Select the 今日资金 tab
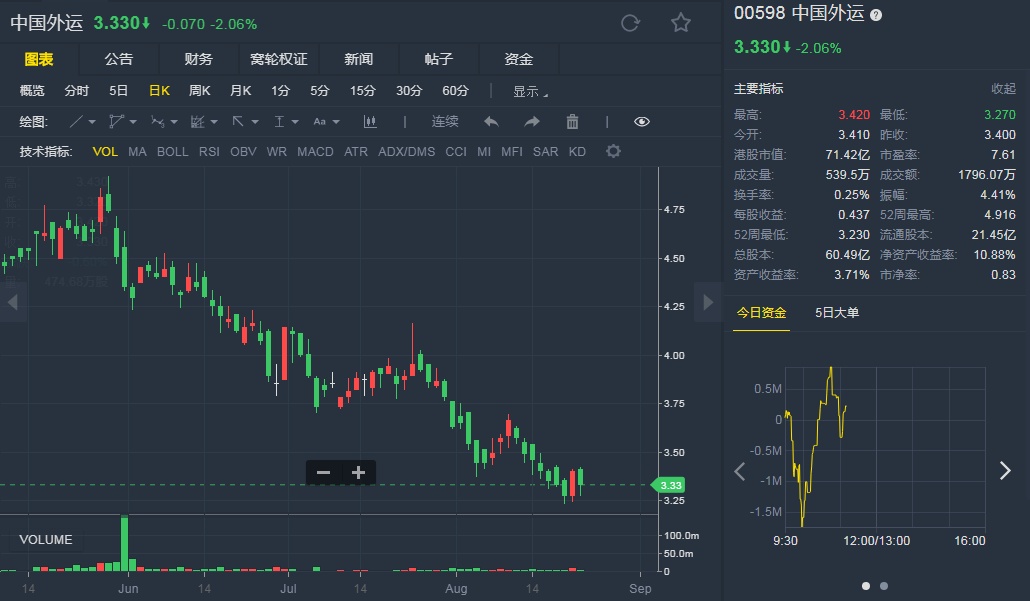The image size is (1030, 601). point(761,313)
